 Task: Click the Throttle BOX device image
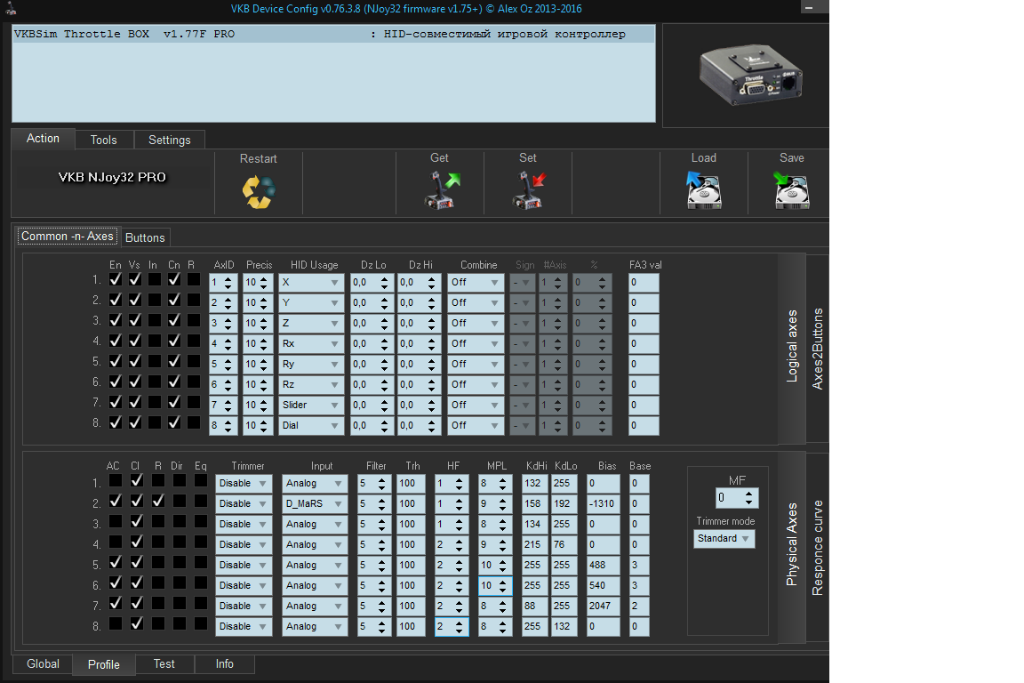(x=751, y=74)
